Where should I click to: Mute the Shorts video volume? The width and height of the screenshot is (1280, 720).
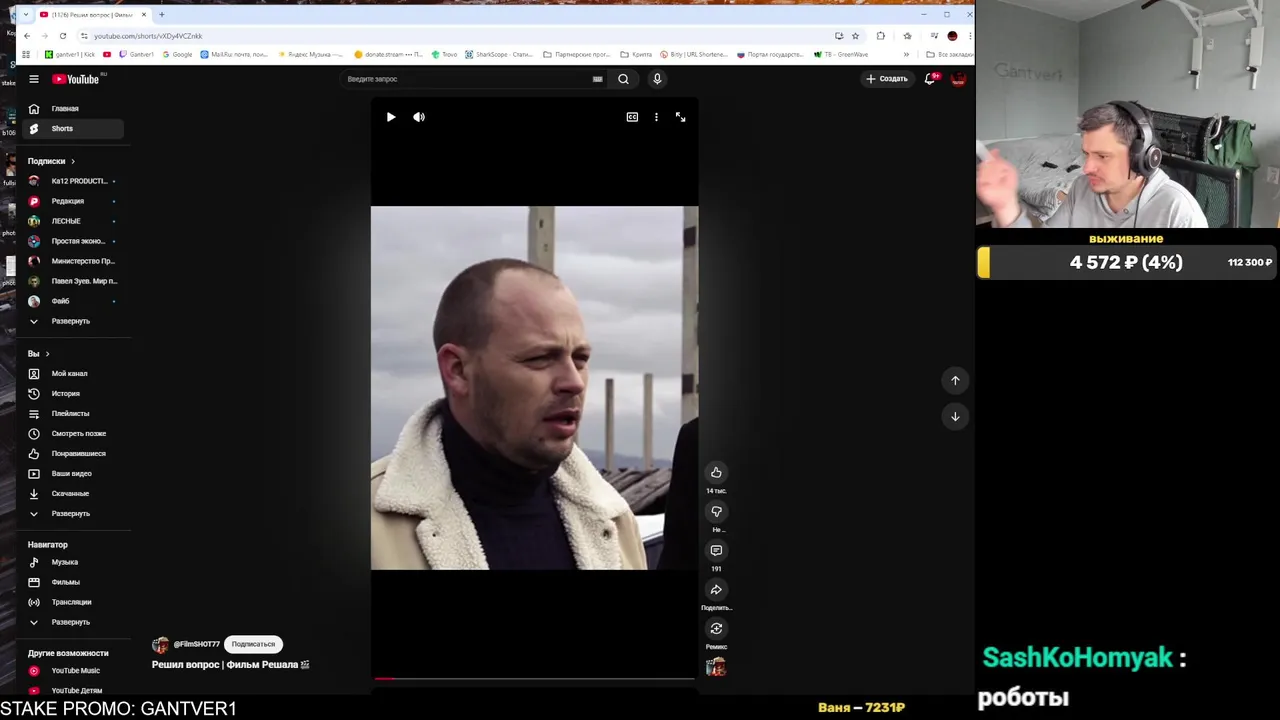(x=419, y=117)
